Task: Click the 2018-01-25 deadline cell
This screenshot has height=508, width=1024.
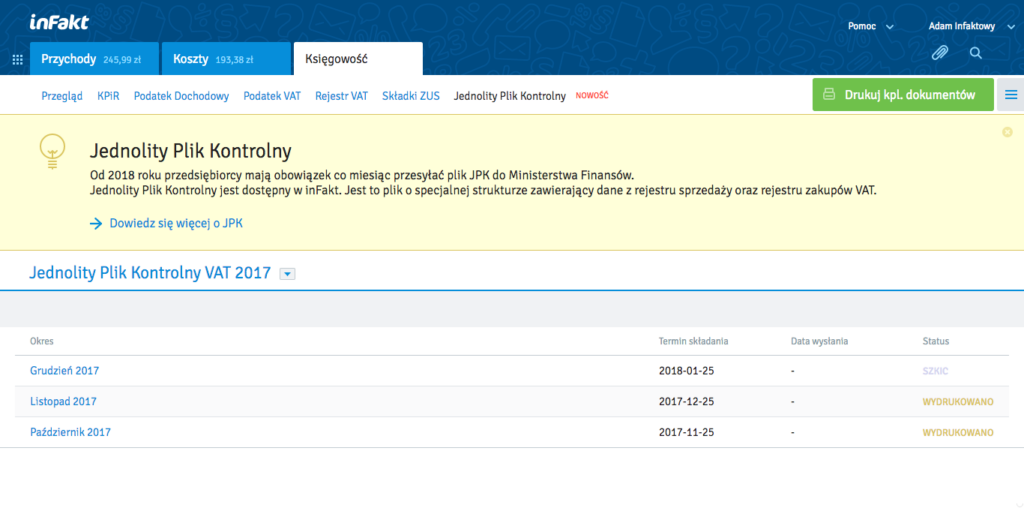Action: click(x=686, y=371)
